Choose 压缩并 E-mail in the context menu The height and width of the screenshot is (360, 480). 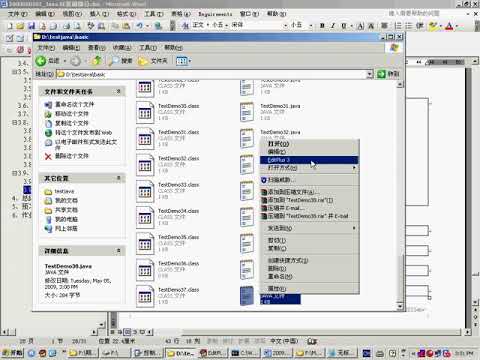pyautogui.click(x=309, y=208)
